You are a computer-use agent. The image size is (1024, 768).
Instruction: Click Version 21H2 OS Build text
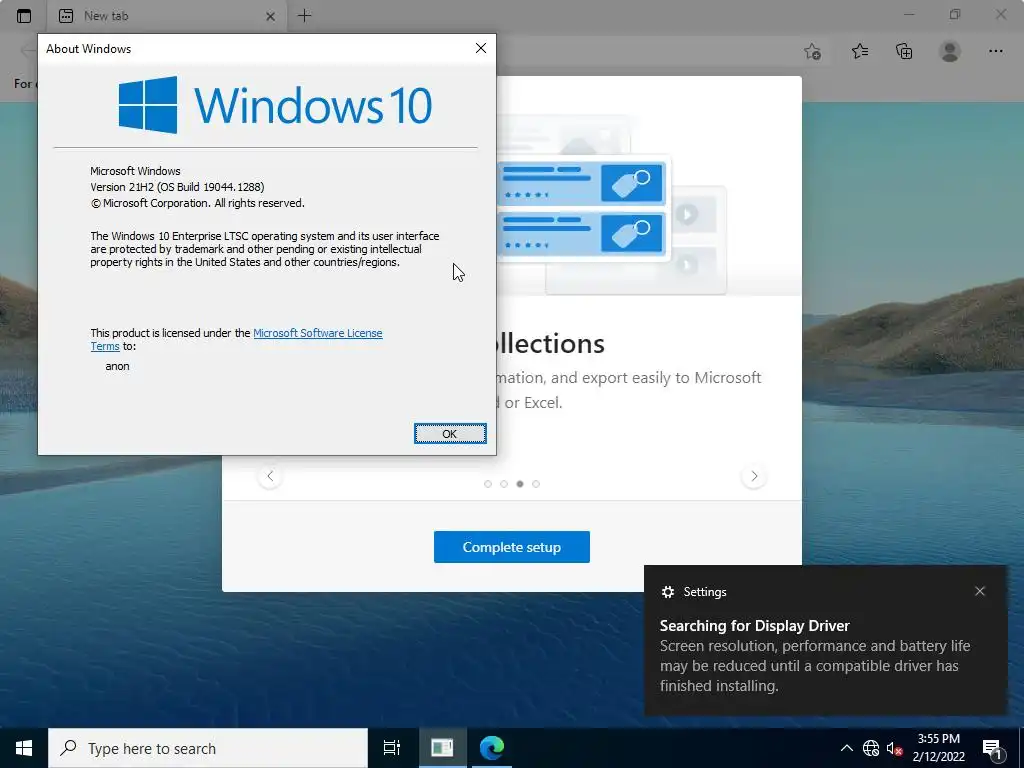[177, 187]
